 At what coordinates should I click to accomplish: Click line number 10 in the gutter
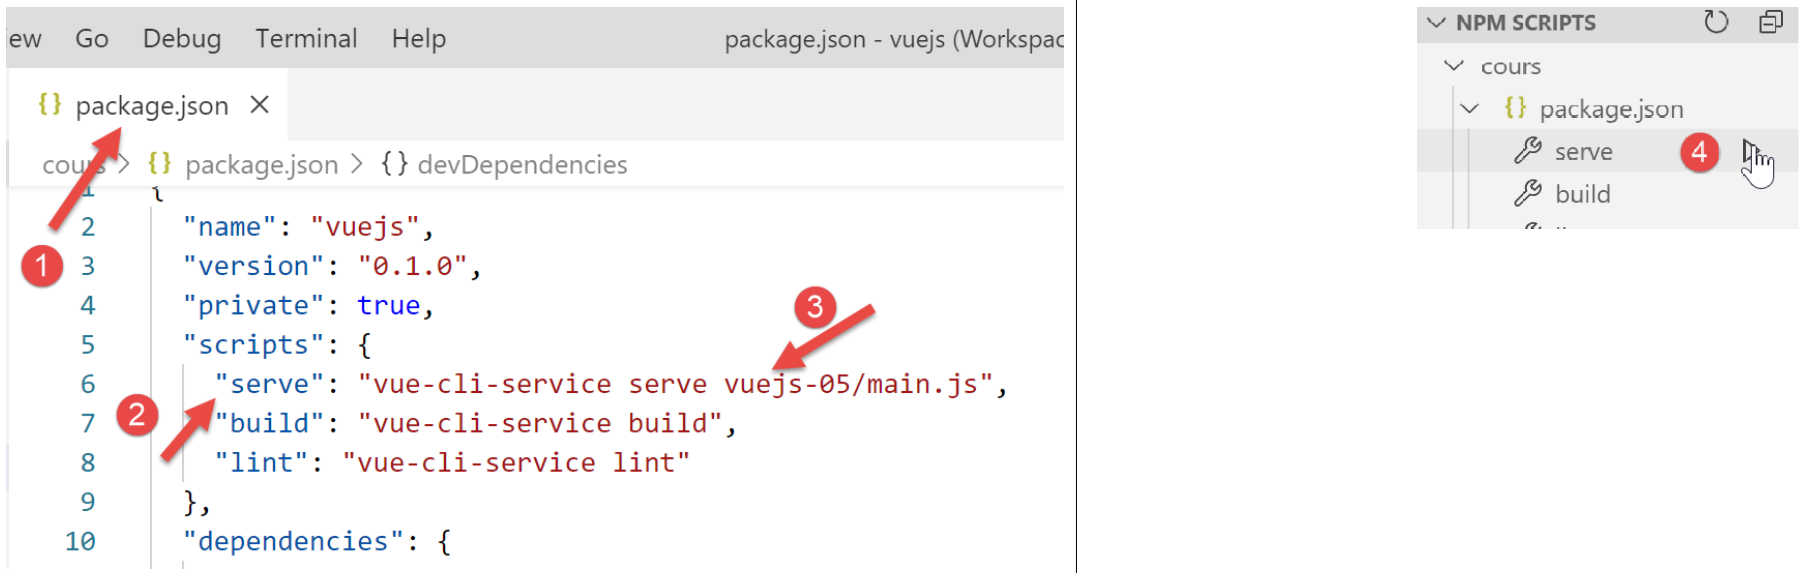pyautogui.click(x=80, y=541)
